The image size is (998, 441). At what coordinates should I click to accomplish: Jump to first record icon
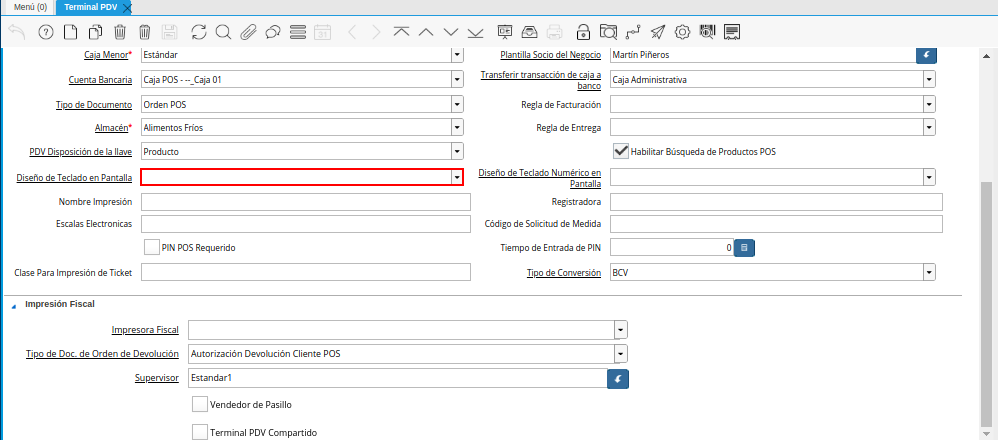401,32
